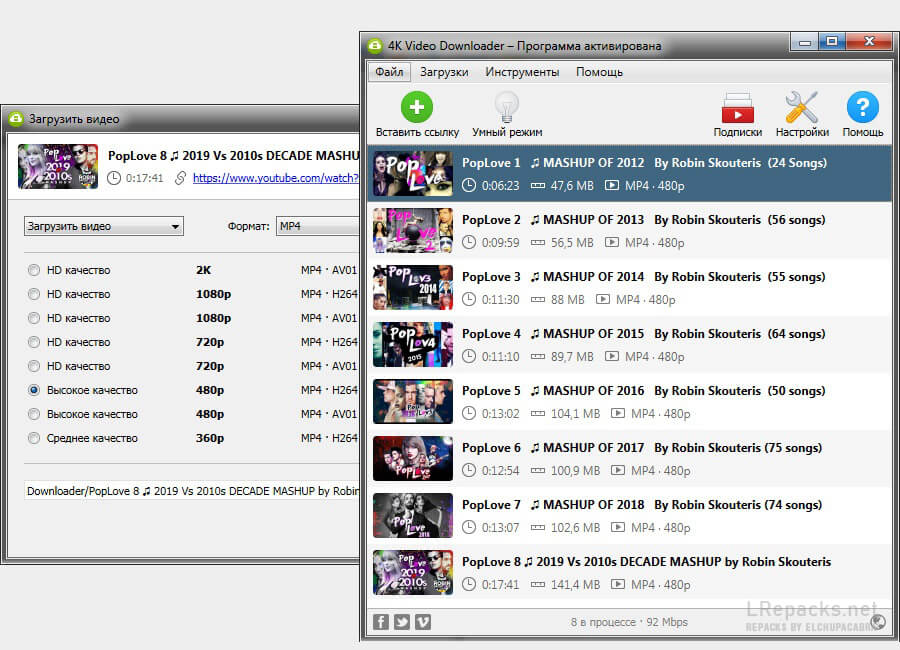900x650 pixels.
Task: Open the Vimeo icon in status bar
Action: [423, 622]
